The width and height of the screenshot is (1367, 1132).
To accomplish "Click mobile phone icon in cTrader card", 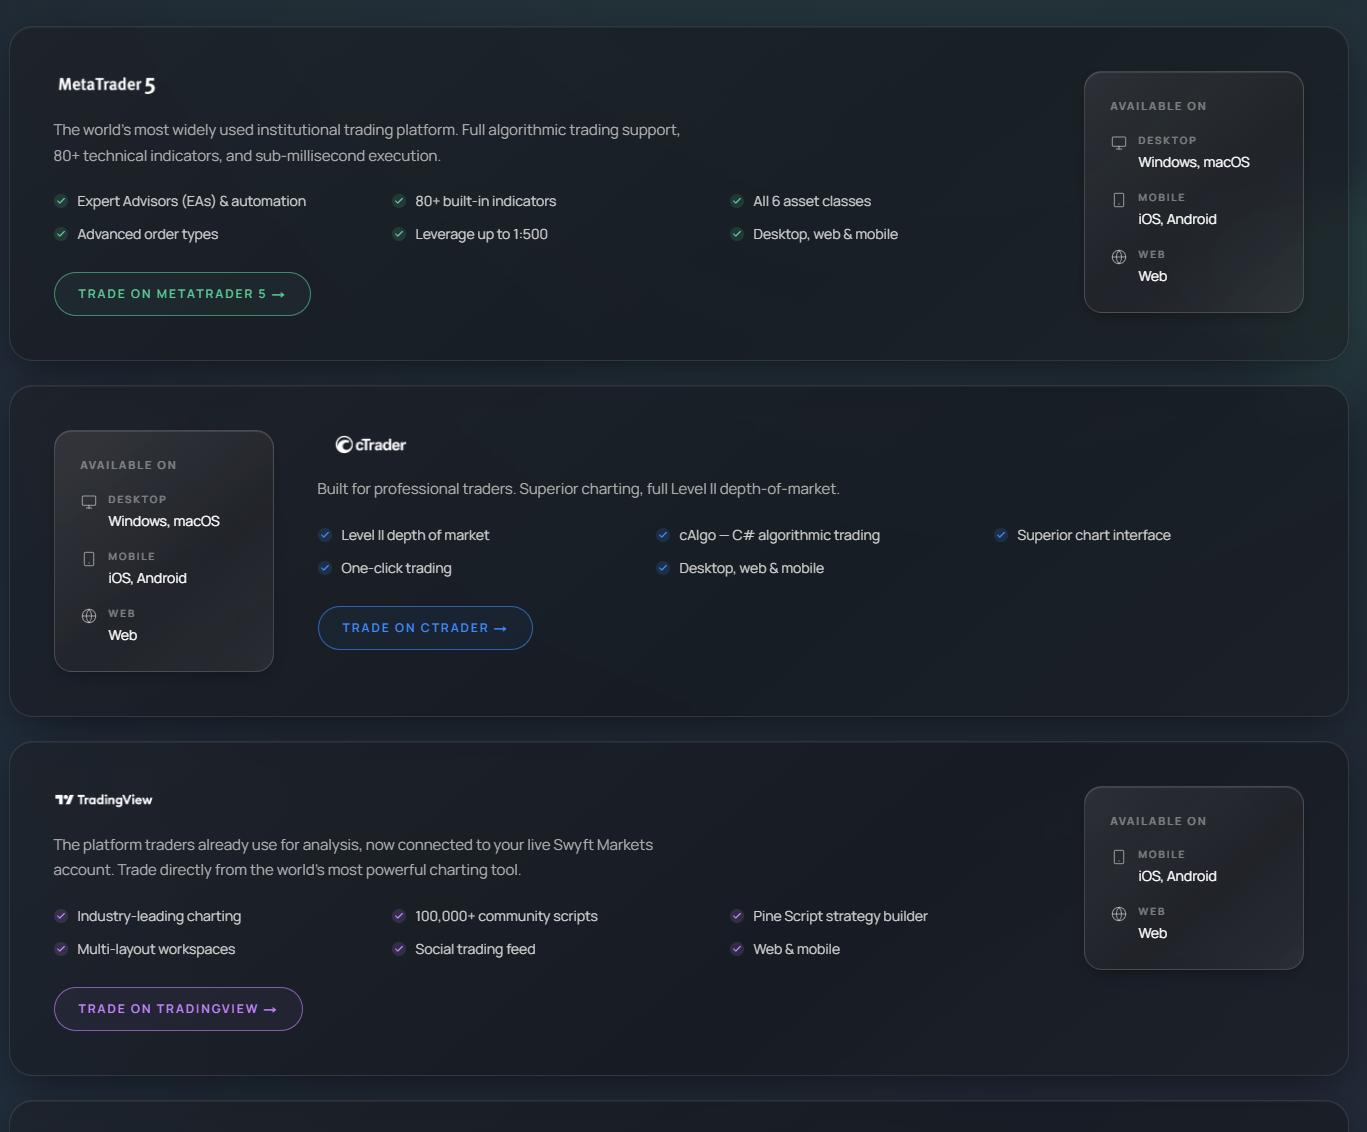I will [x=89, y=559].
